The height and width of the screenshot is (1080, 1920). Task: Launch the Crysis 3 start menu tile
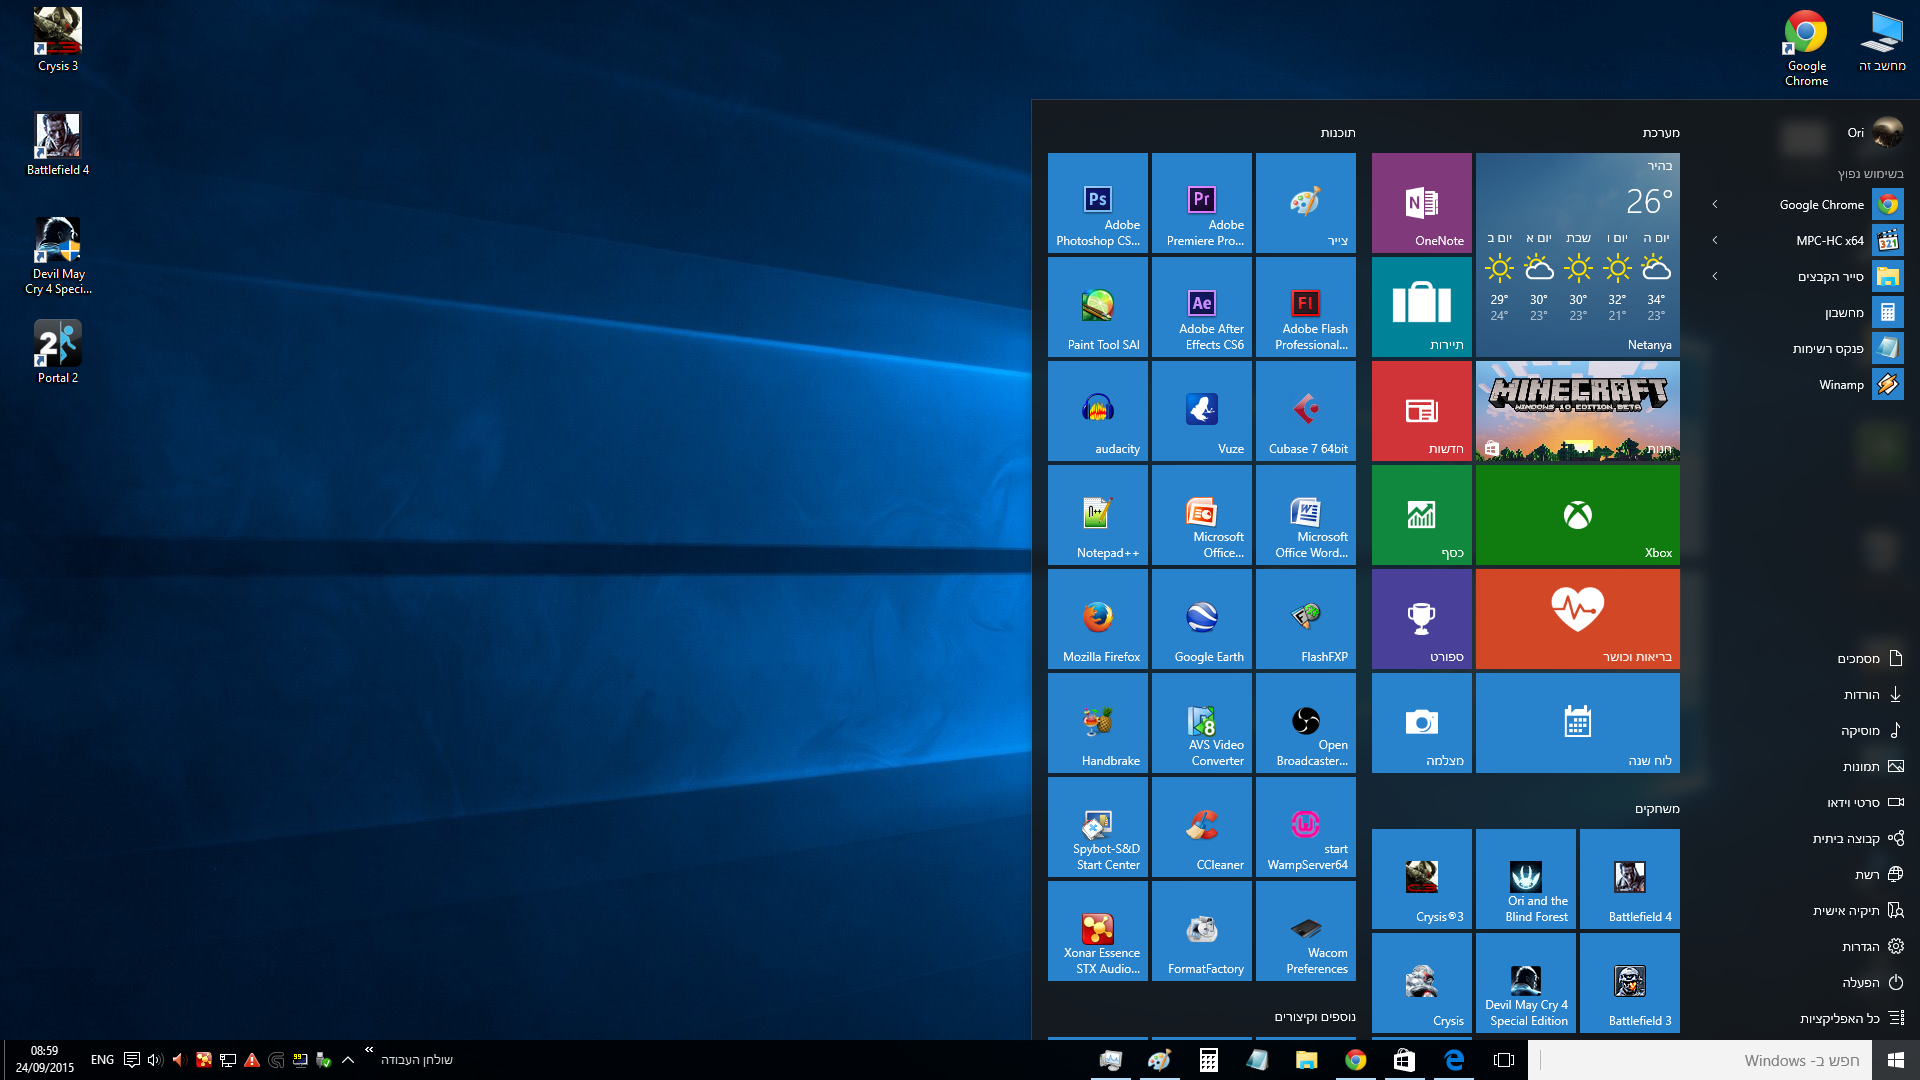1422,879
